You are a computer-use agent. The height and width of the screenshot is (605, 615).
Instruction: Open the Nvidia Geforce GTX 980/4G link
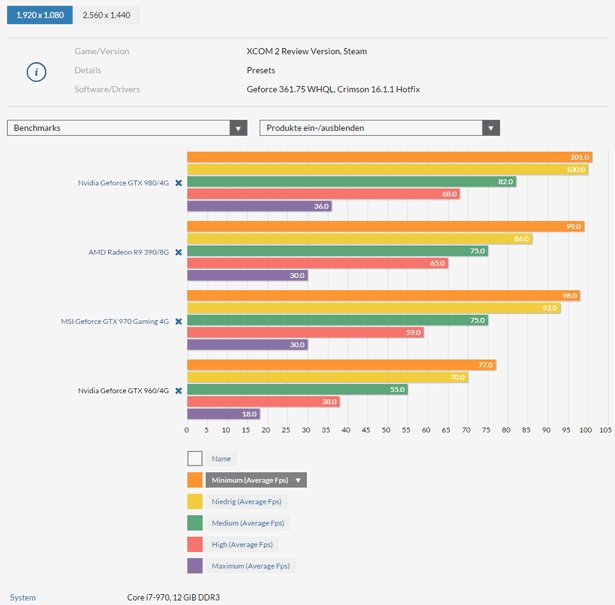coord(124,183)
